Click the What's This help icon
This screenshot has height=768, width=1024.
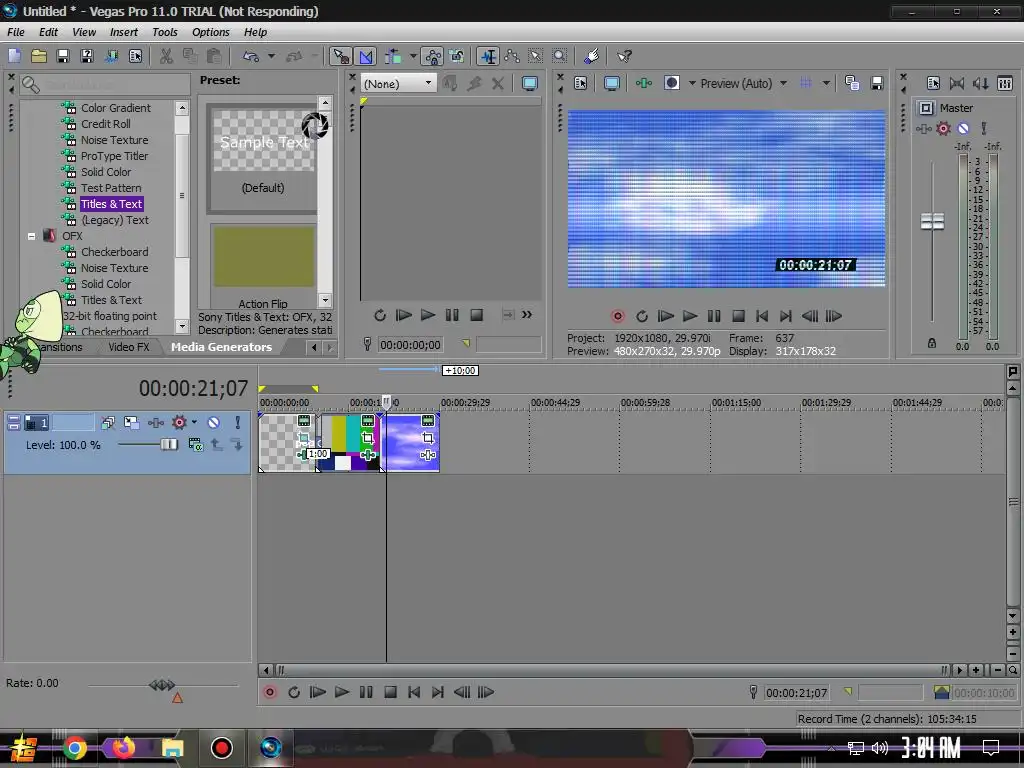[x=624, y=56]
